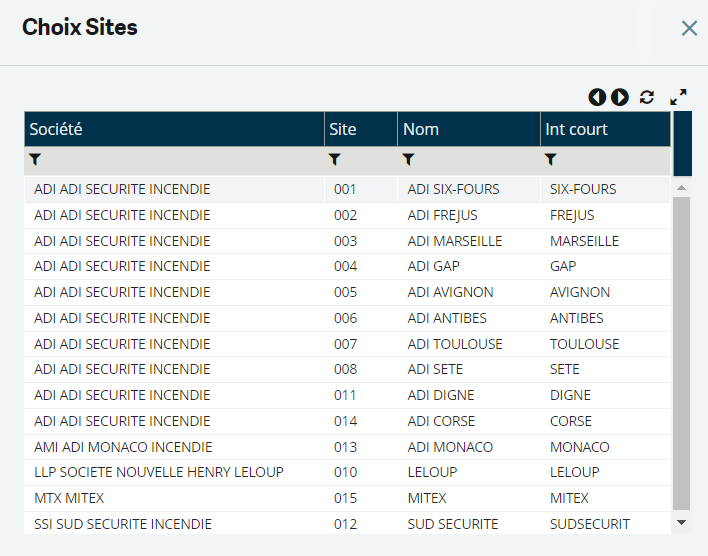
Task: Select the ADI MARSEILLE site row
Action: pyautogui.click(x=454, y=241)
